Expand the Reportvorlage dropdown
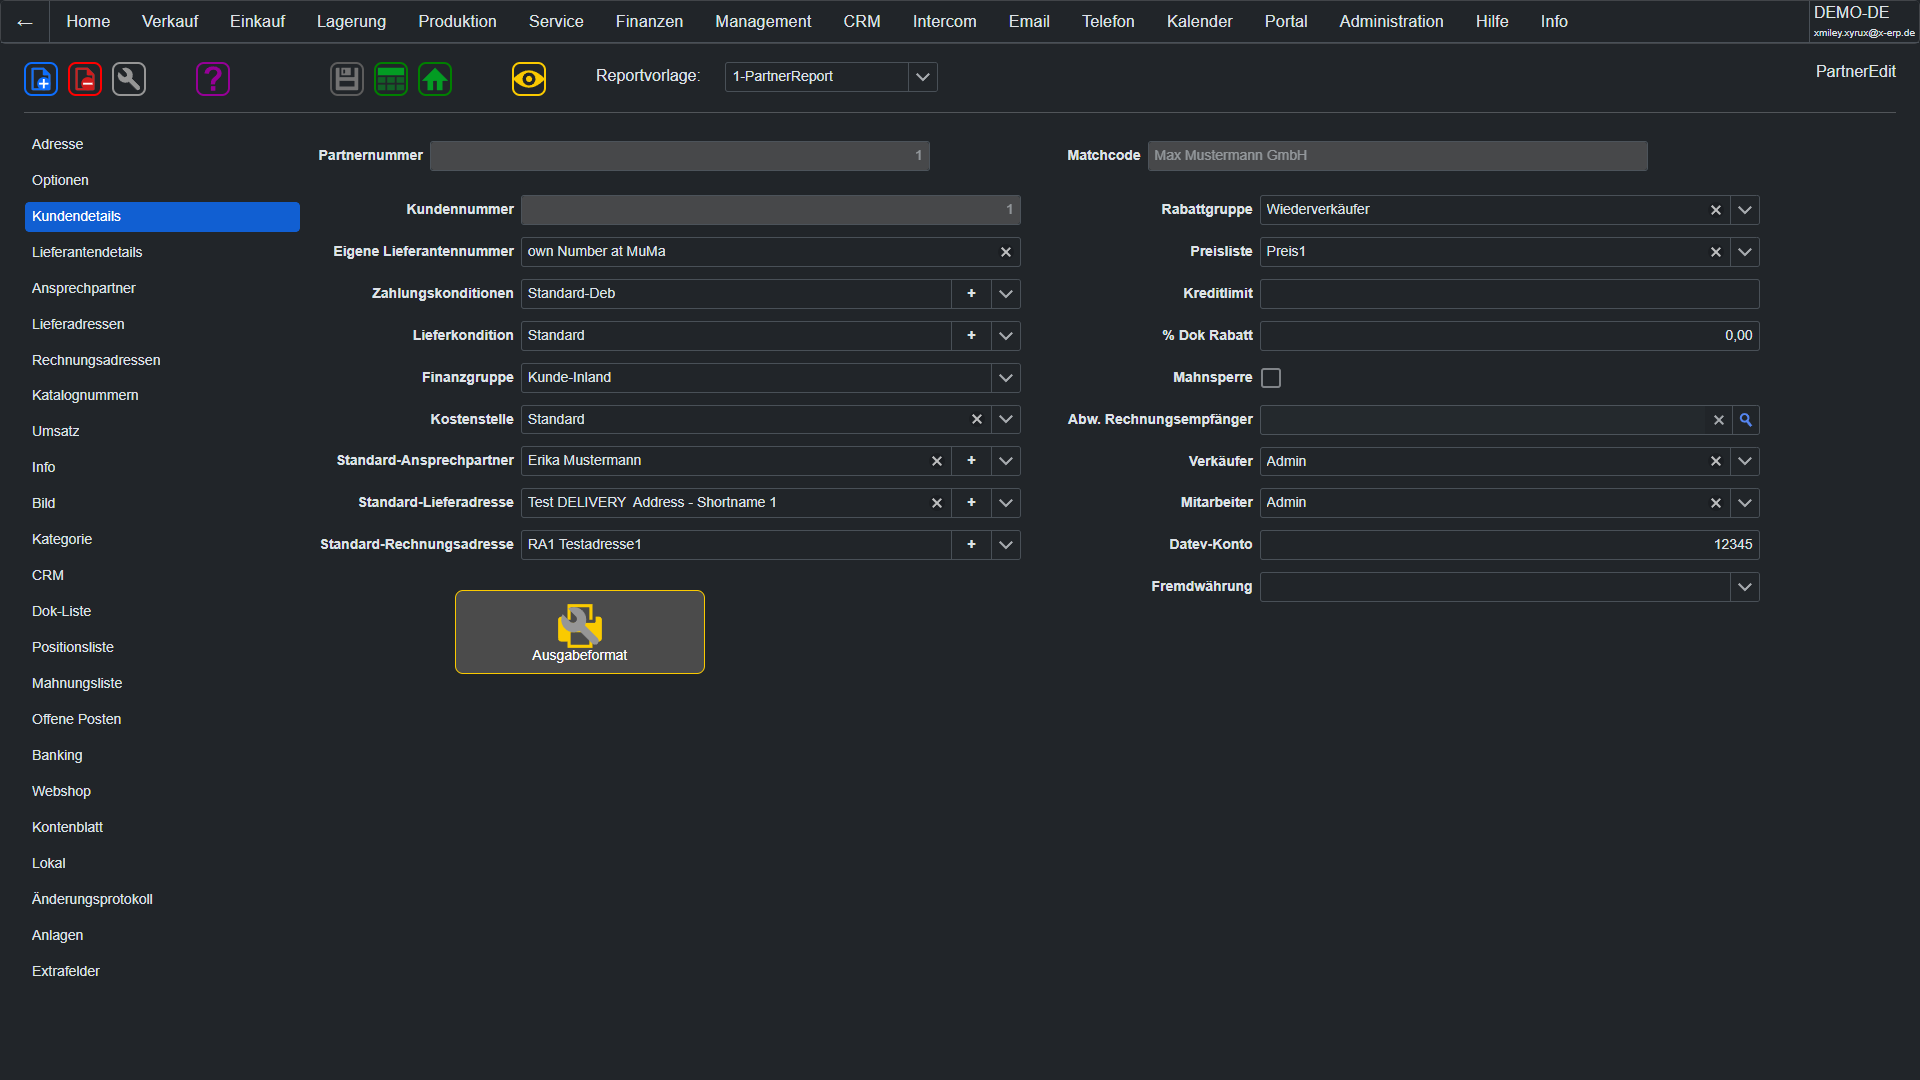 tap(922, 77)
